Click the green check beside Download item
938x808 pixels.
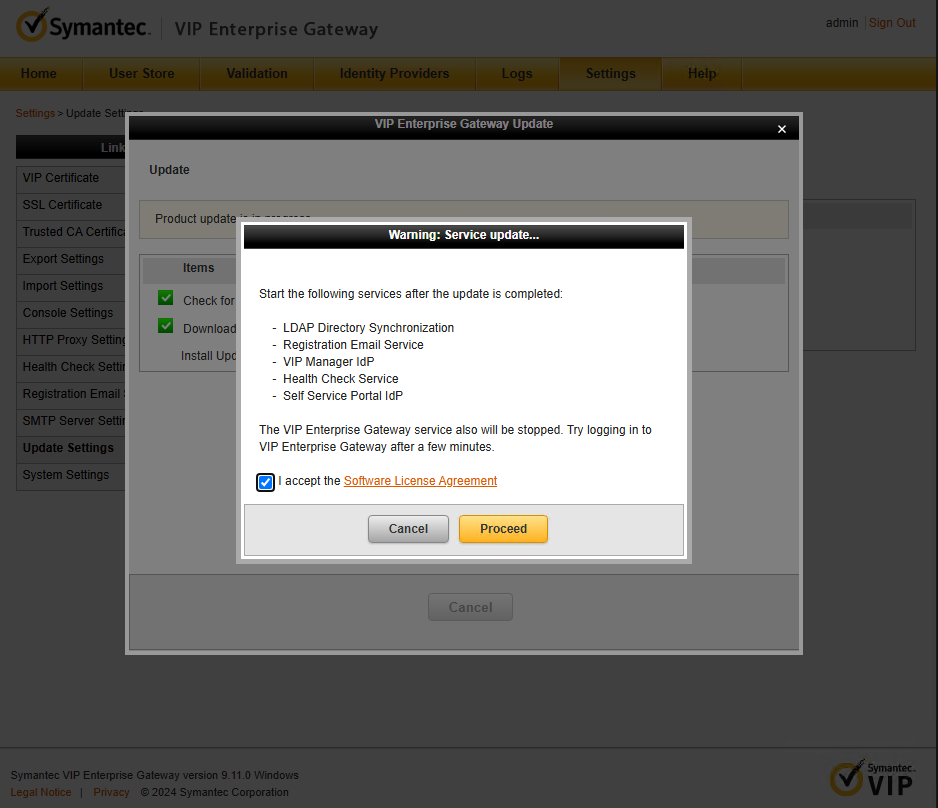point(166,326)
